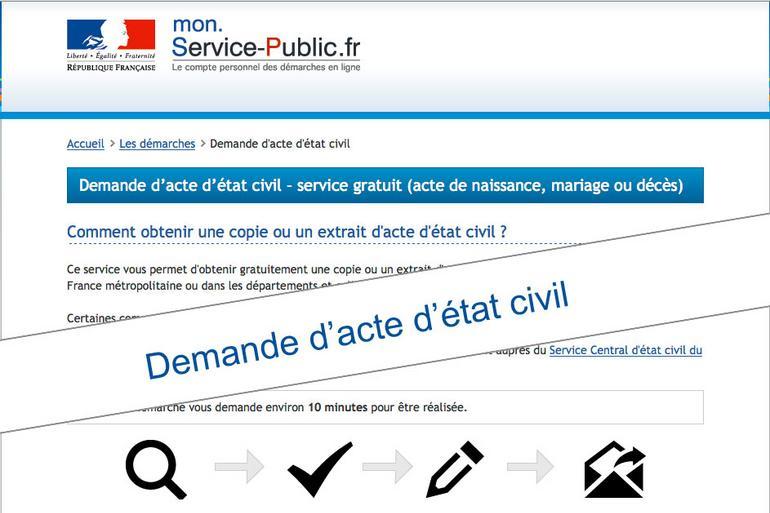Click the heading 'Comment obtenir une copie ou un extrait'
Viewport: 770px width, 513px height.
point(287,232)
